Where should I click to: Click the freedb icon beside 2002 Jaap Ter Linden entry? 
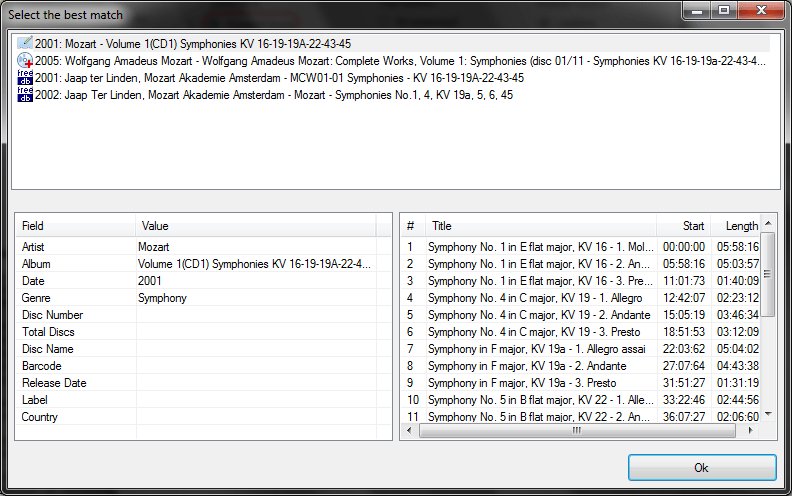pyautogui.click(x=25, y=95)
